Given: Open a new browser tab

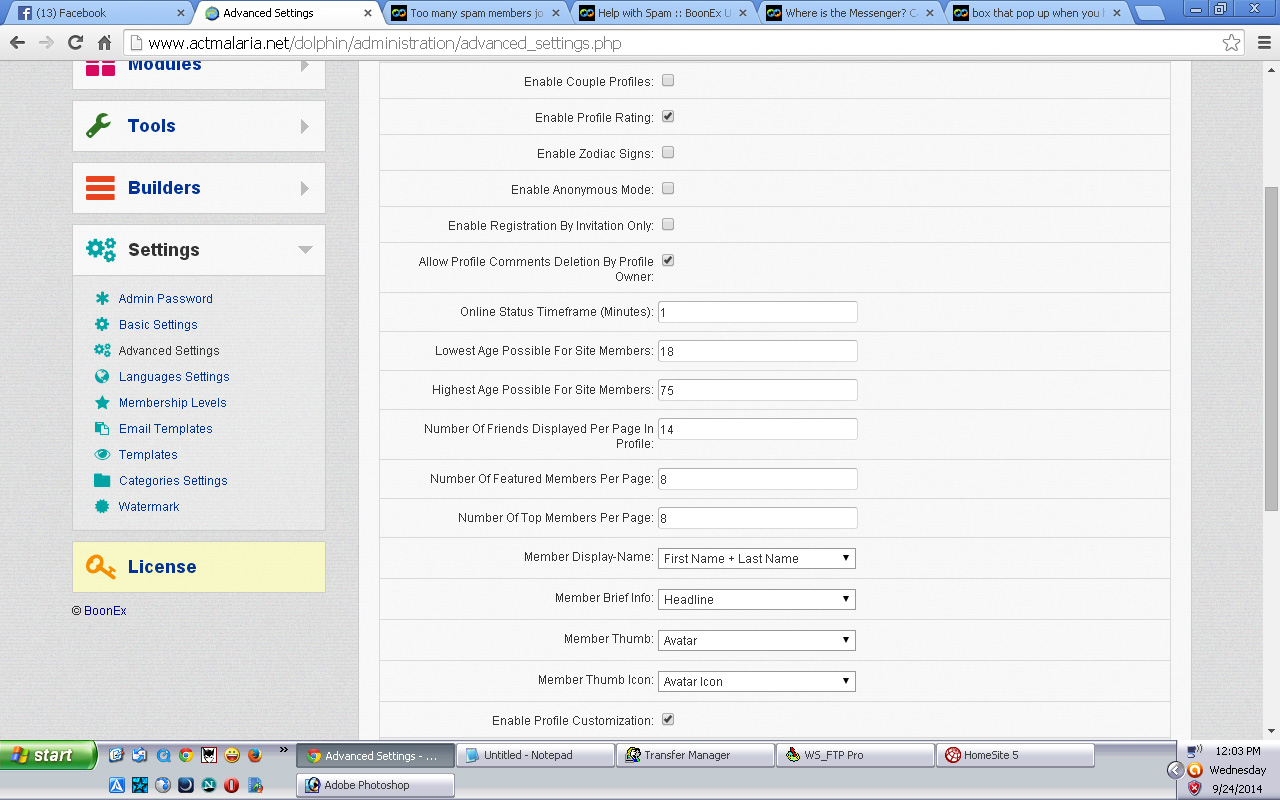Looking at the screenshot, I should 1150,14.
